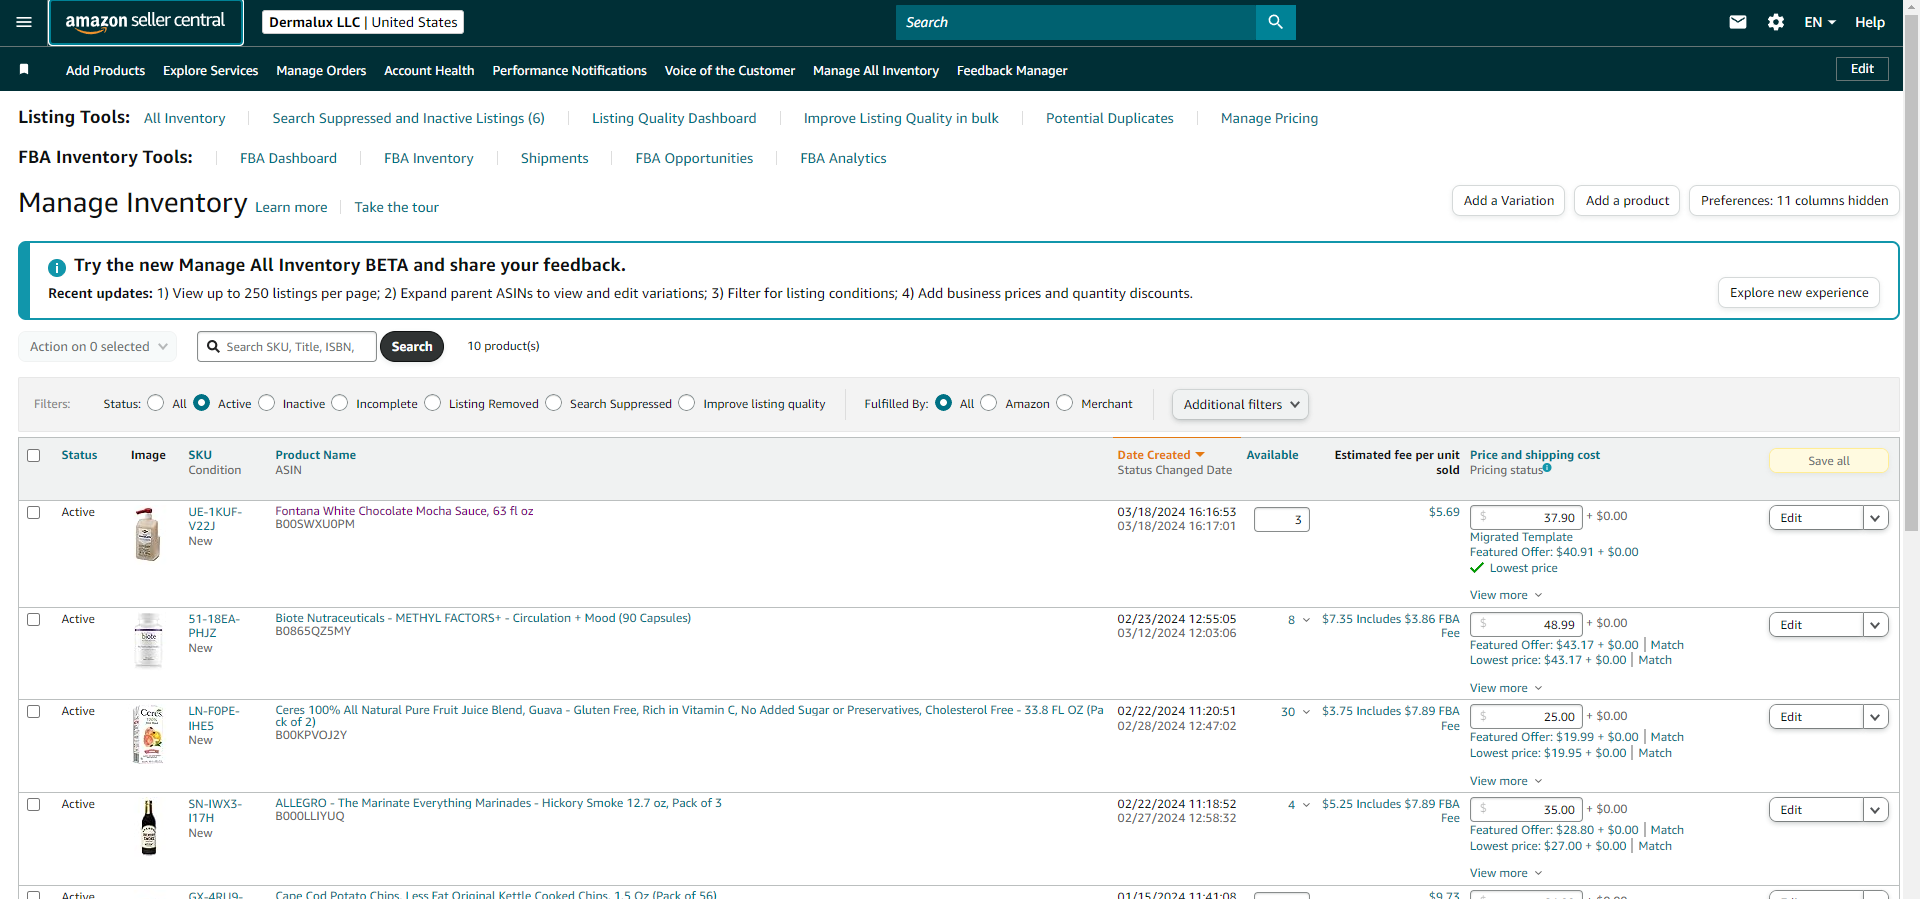Open Action on 0 selected dropdown

pyautogui.click(x=98, y=346)
